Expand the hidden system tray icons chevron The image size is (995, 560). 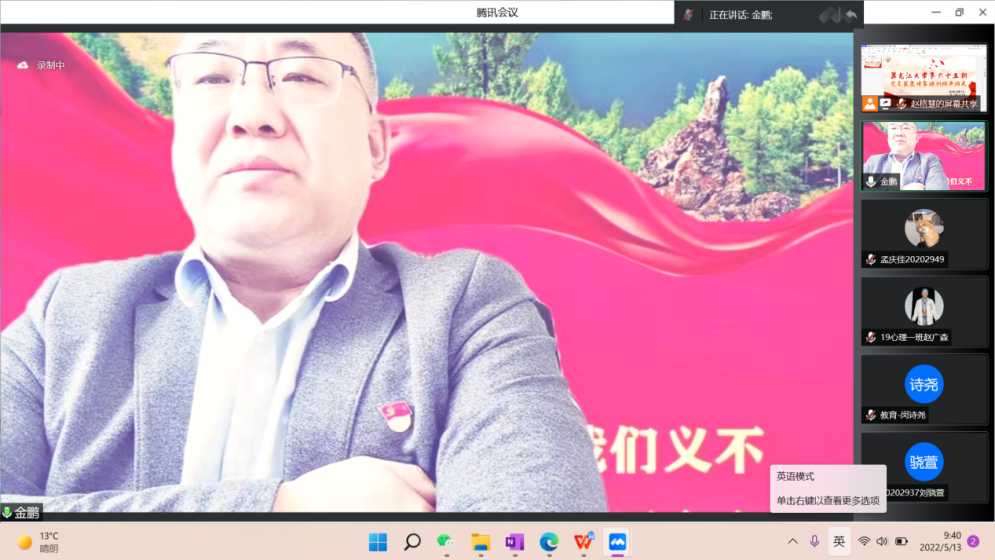793,542
